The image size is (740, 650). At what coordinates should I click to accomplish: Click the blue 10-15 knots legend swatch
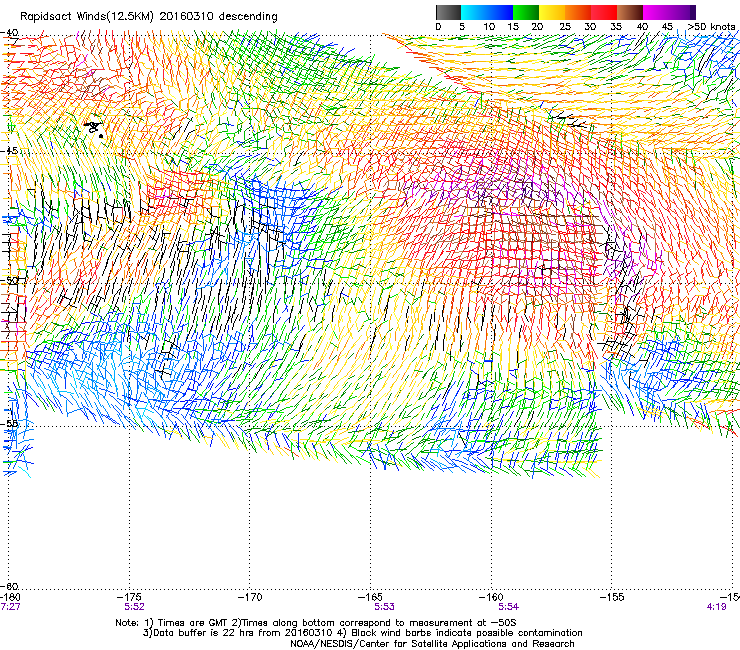tap(500, 12)
